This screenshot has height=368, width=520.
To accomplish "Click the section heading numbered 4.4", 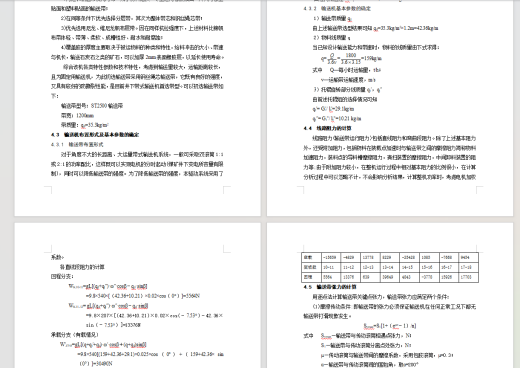I will [x=327, y=128].
